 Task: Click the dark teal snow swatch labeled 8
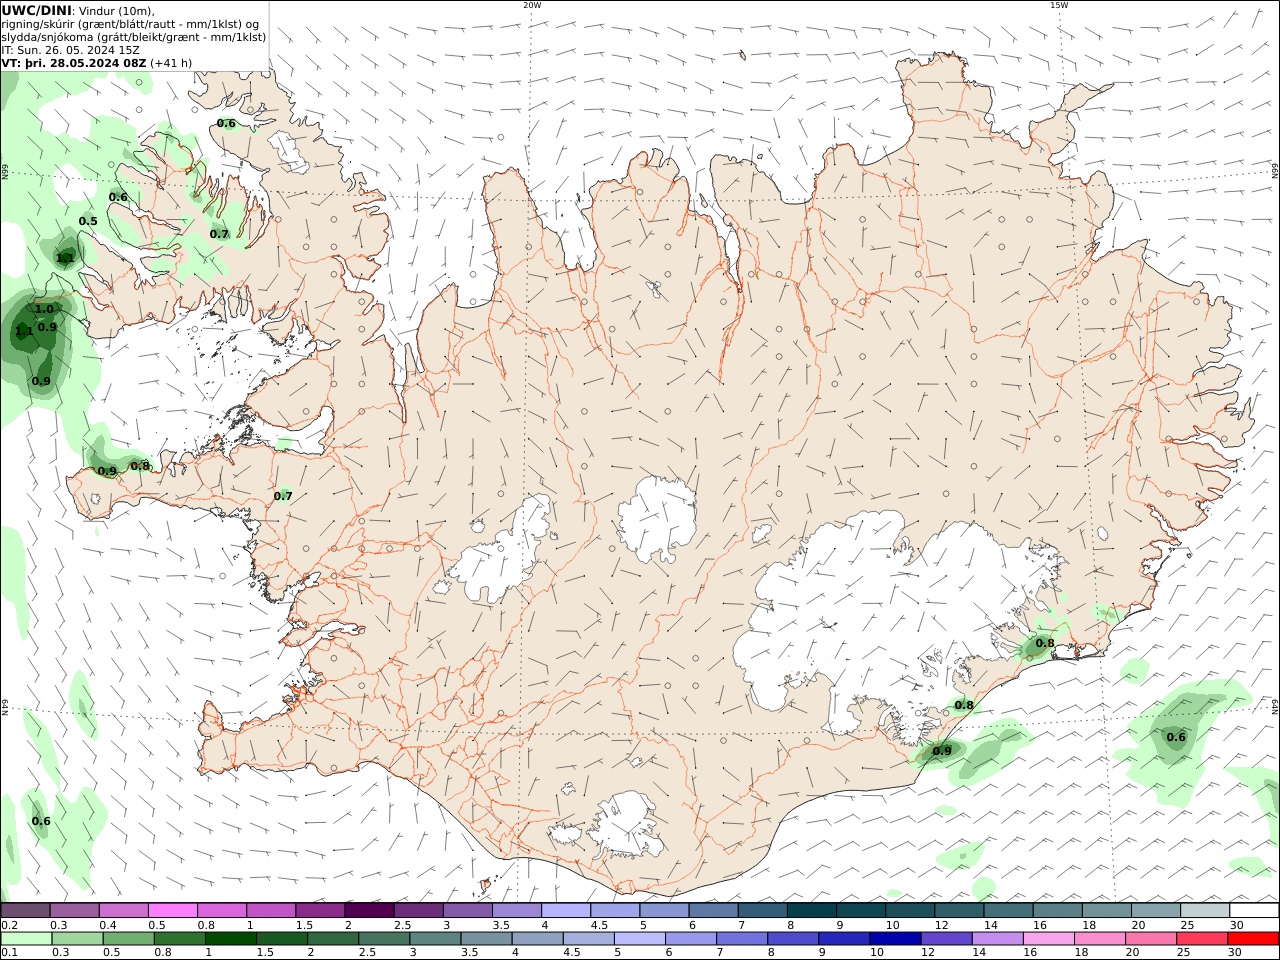click(x=812, y=910)
